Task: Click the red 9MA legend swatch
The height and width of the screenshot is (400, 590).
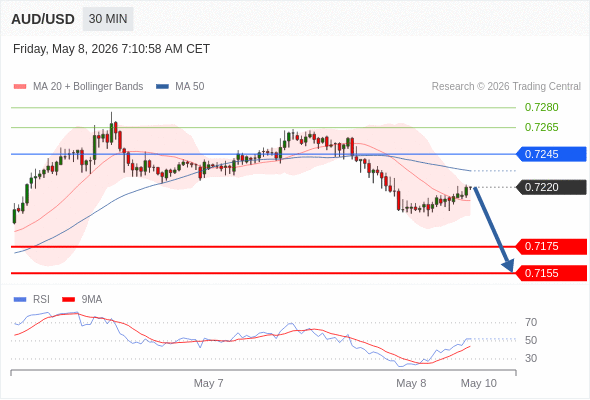Action: coord(68,300)
